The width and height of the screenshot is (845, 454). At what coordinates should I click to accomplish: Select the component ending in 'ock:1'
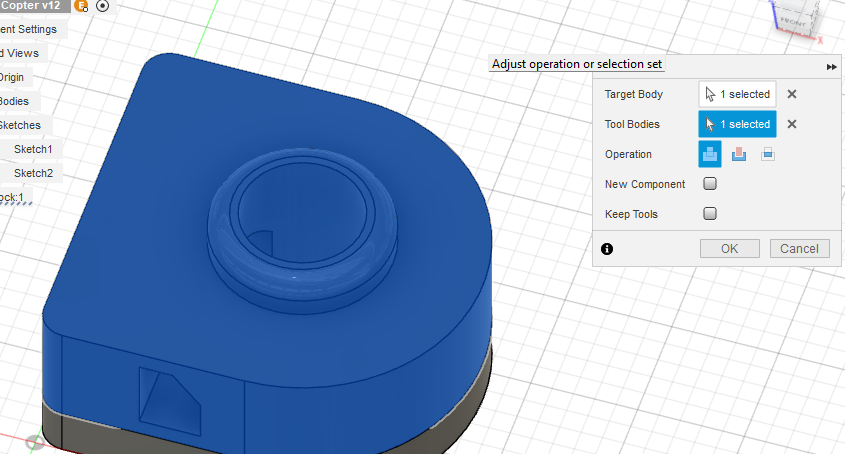pyautogui.click(x=12, y=197)
